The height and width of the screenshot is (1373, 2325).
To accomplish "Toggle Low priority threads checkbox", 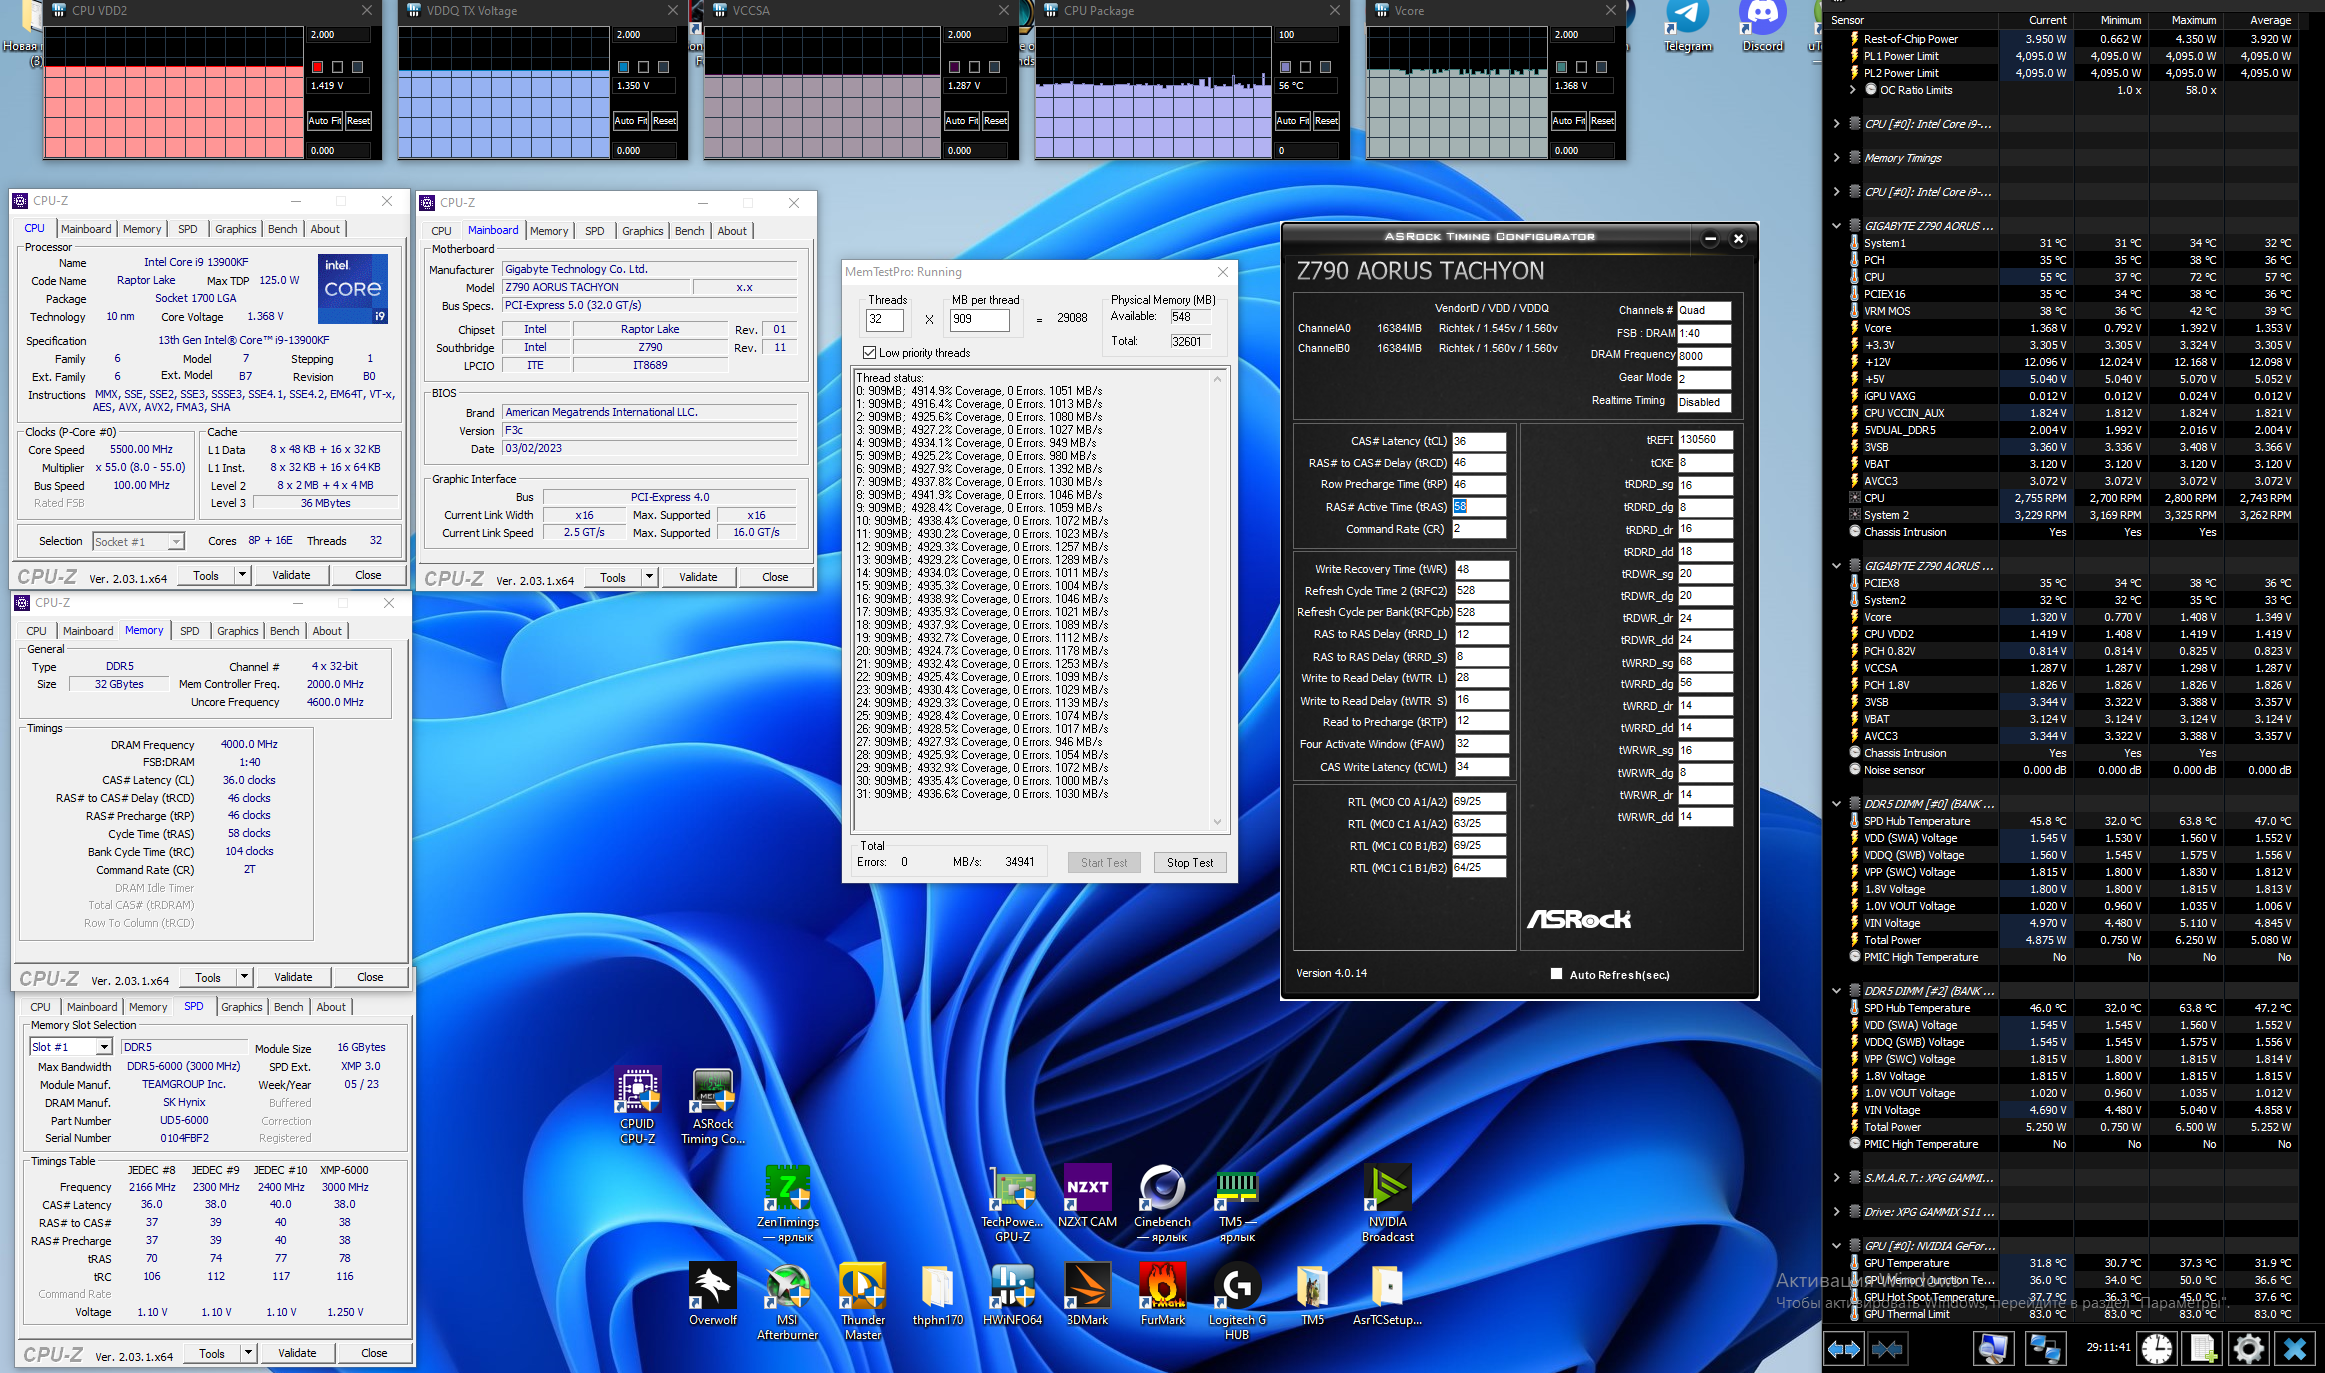I will point(869,353).
